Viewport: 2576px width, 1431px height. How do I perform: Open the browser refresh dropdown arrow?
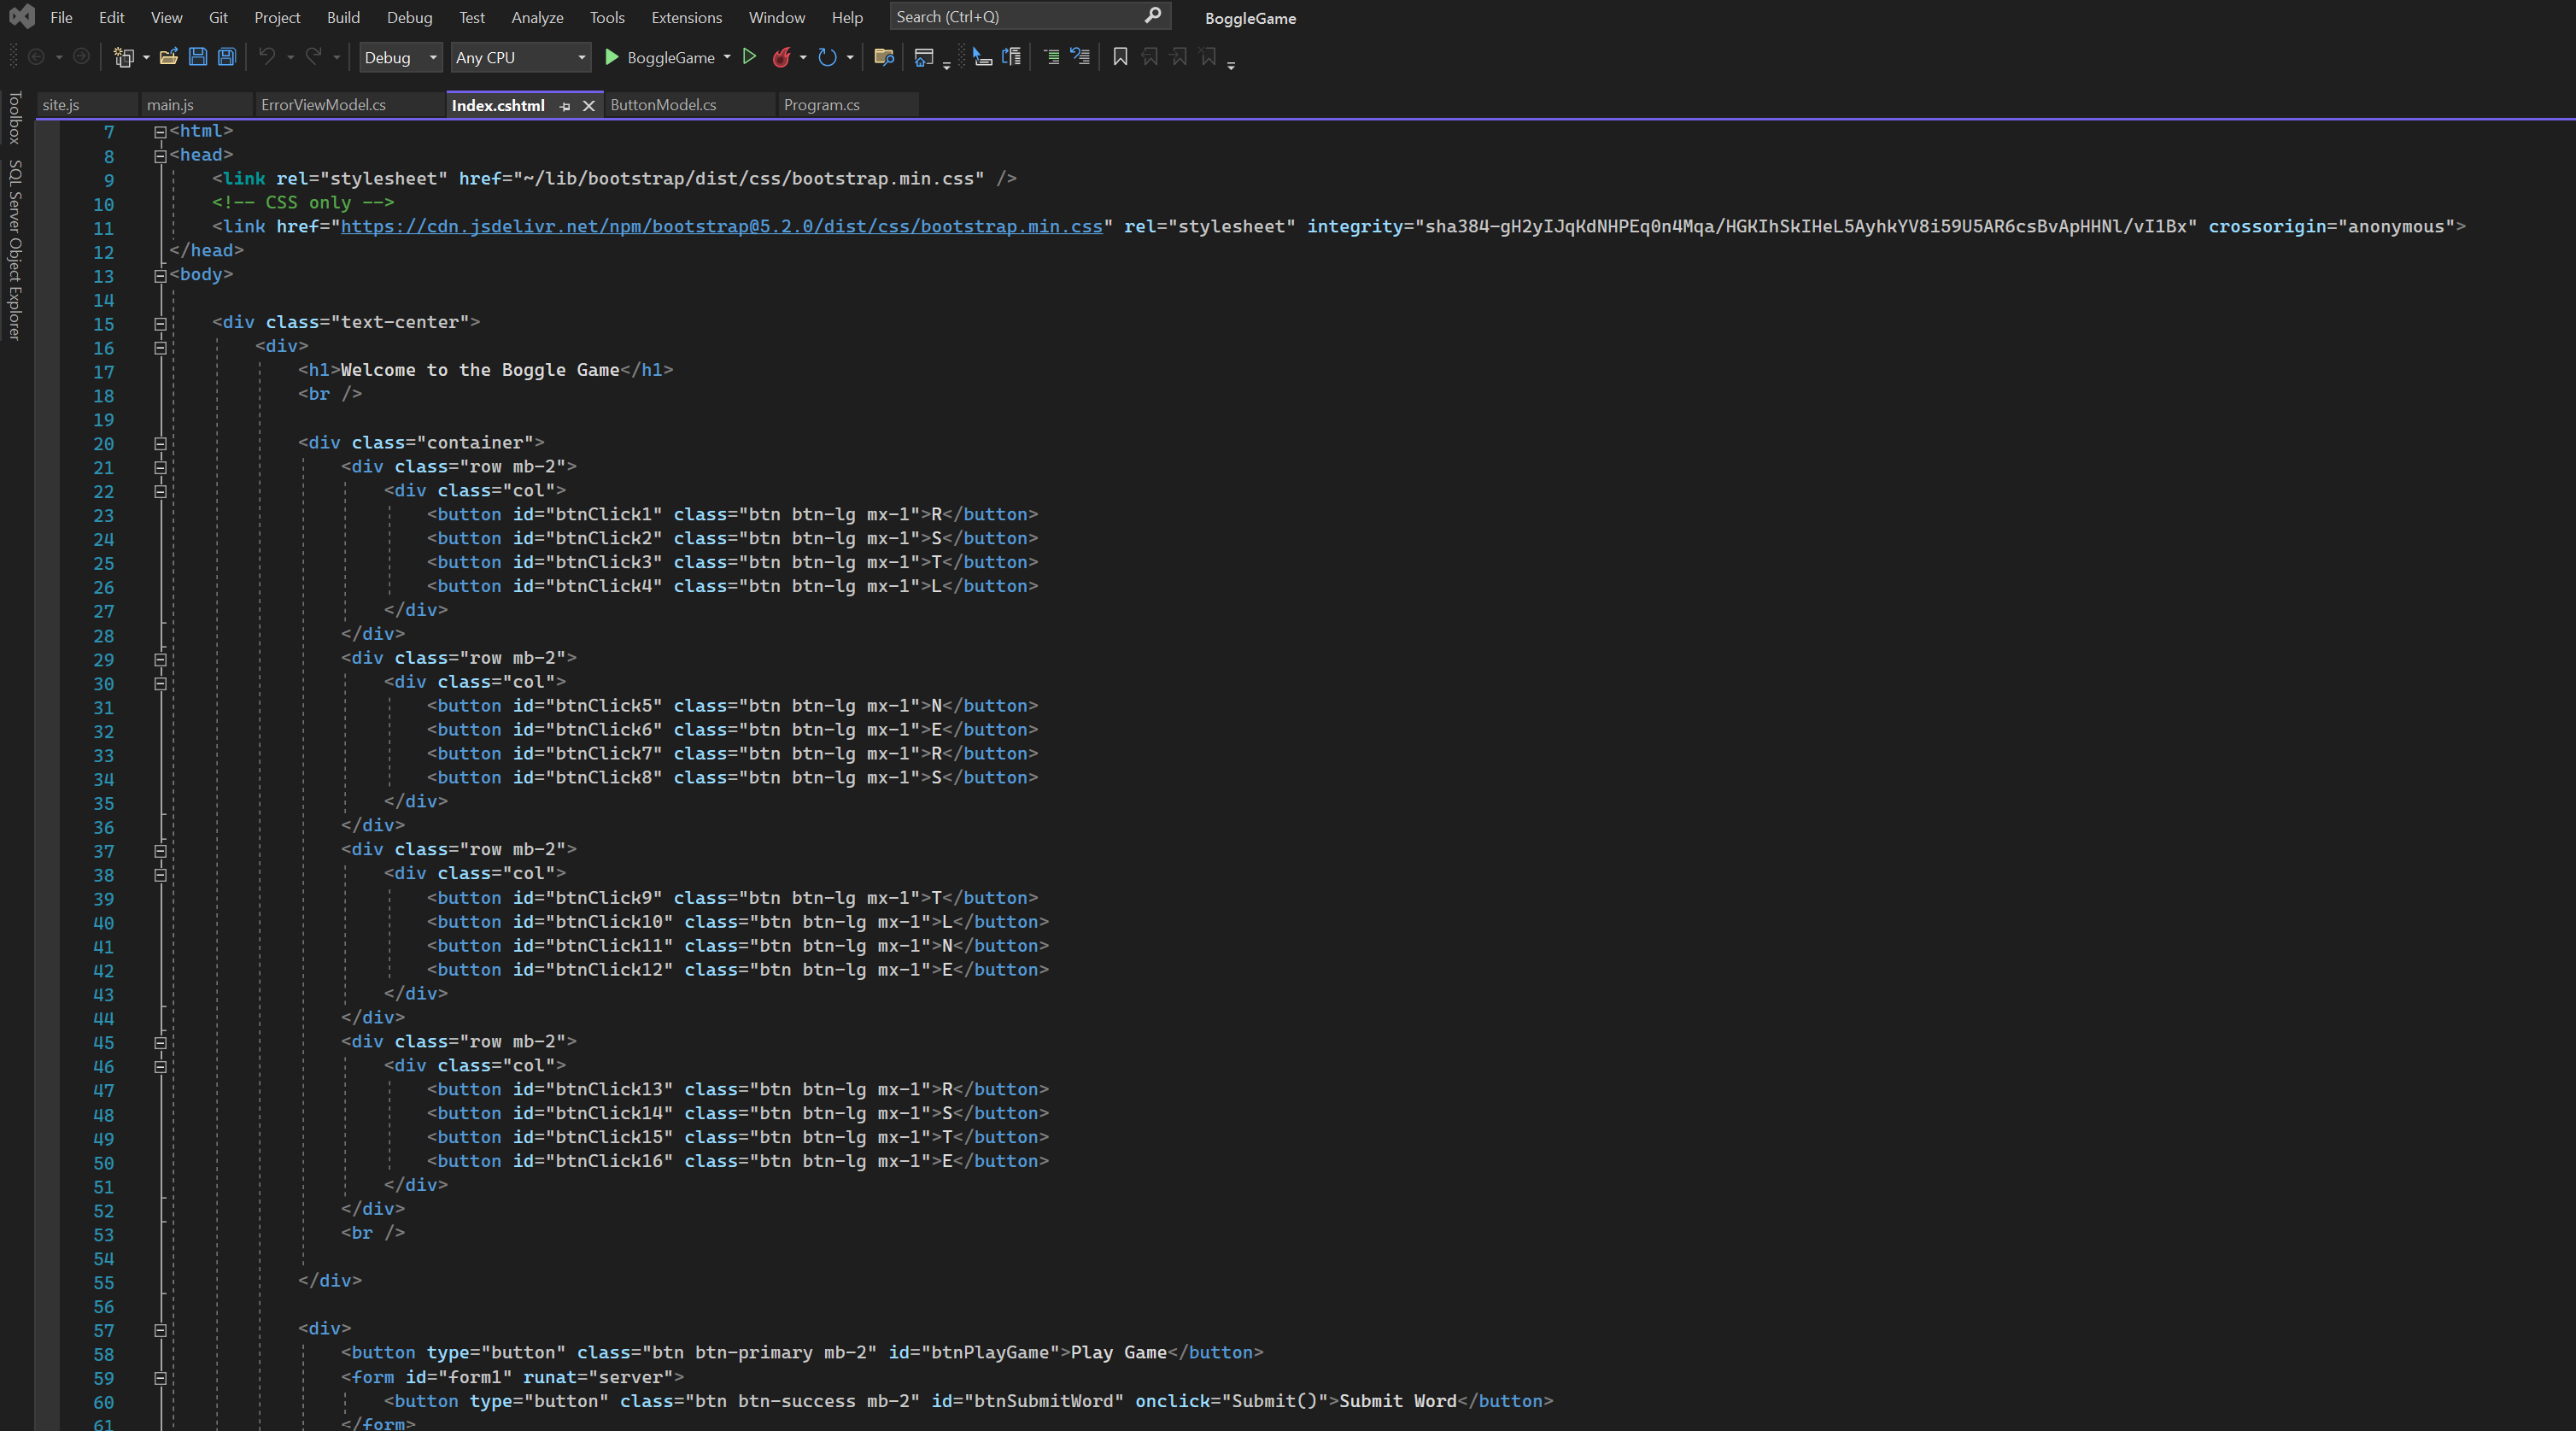[850, 57]
